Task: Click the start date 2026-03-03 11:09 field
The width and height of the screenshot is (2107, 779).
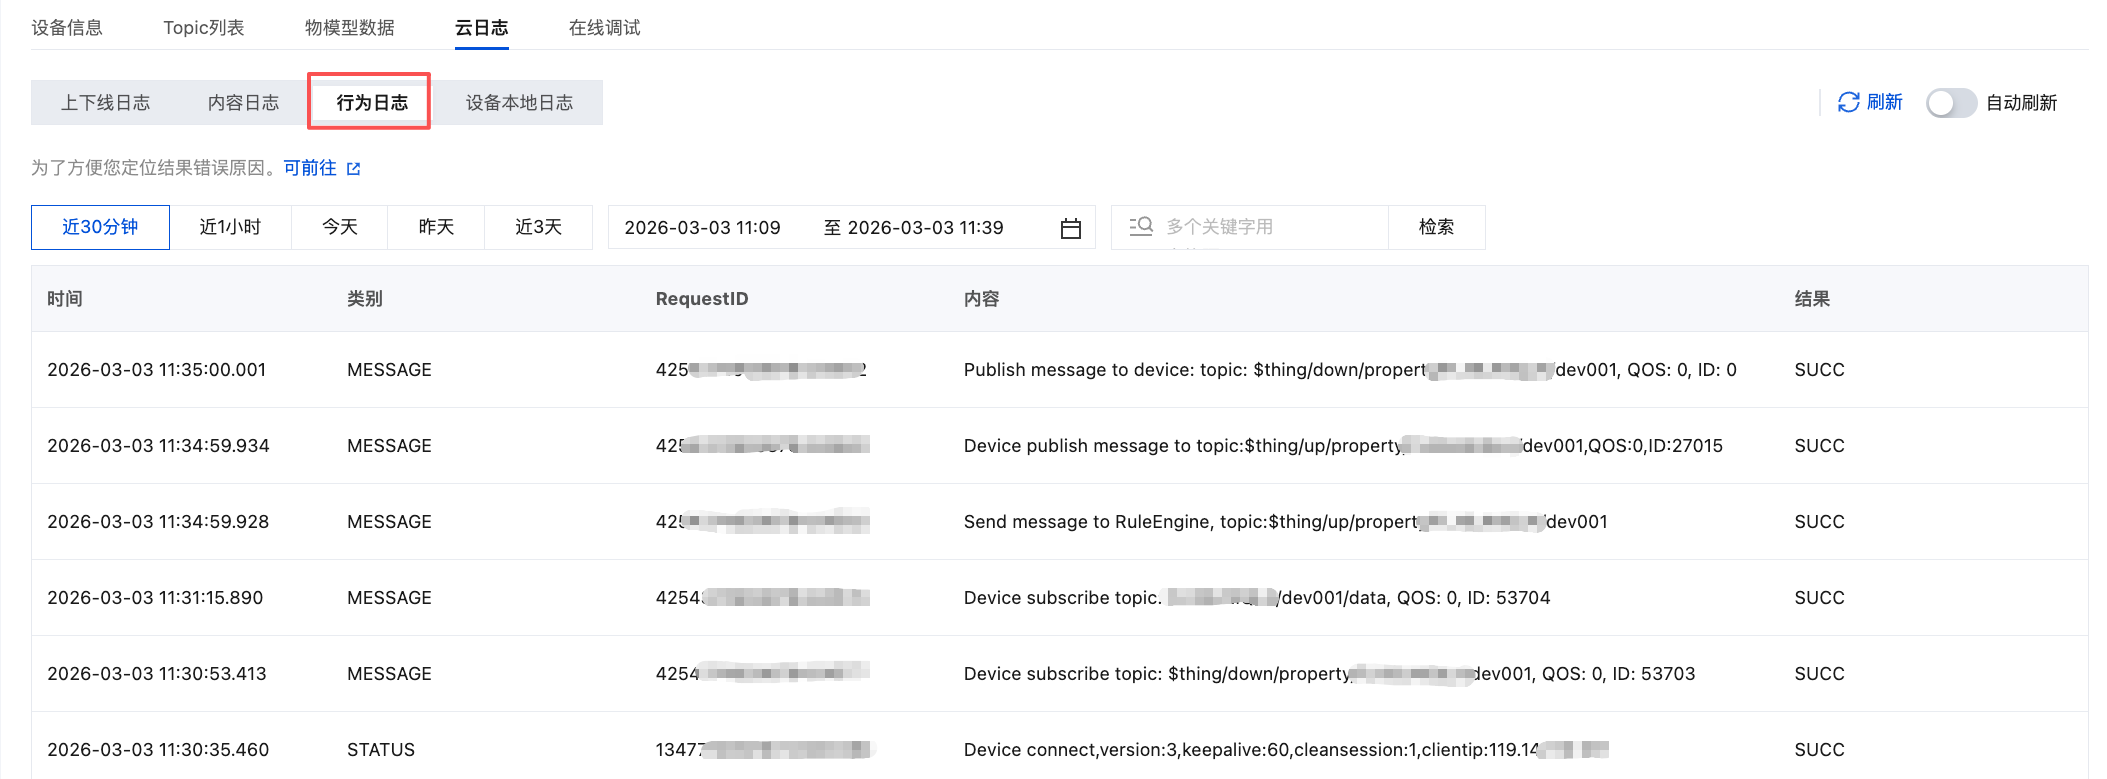Action: [x=702, y=228]
